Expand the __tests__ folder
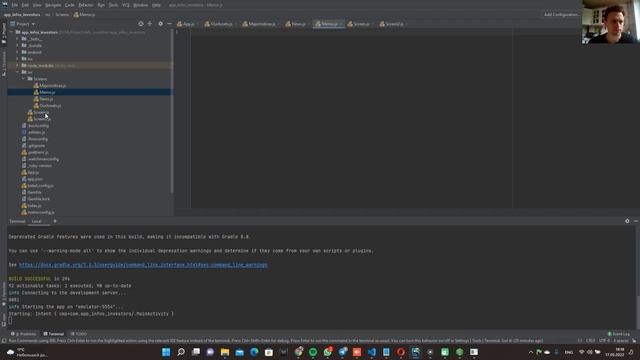 (17, 39)
